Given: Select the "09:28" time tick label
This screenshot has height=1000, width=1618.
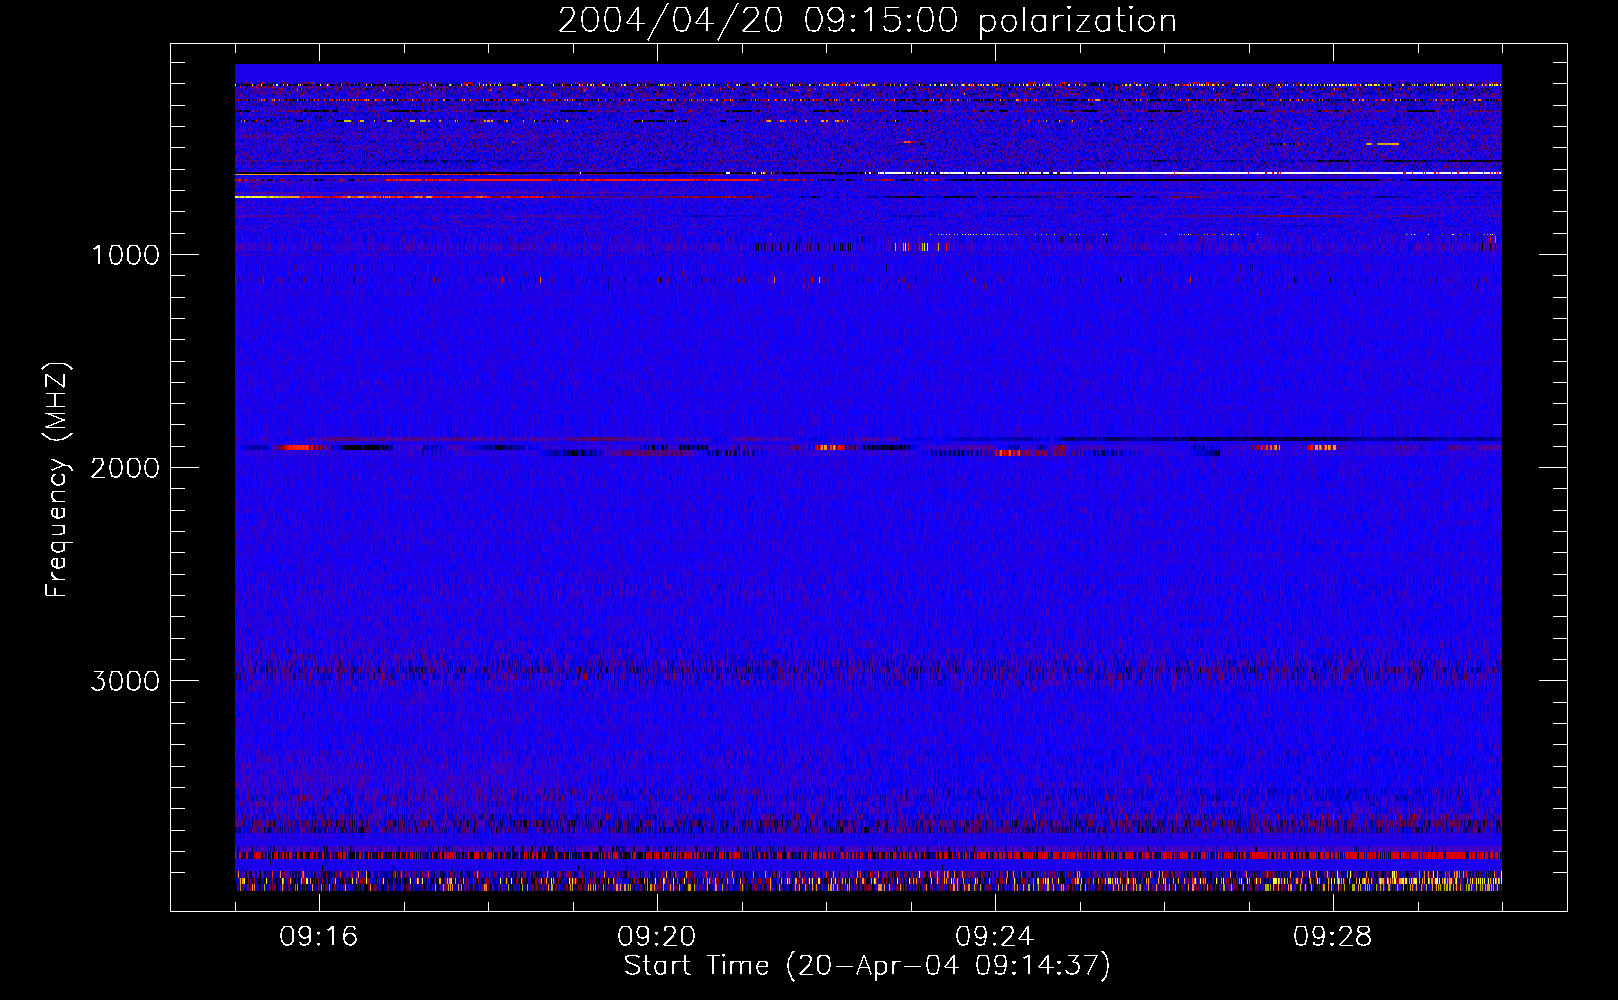Looking at the screenshot, I should click(x=1333, y=937).
